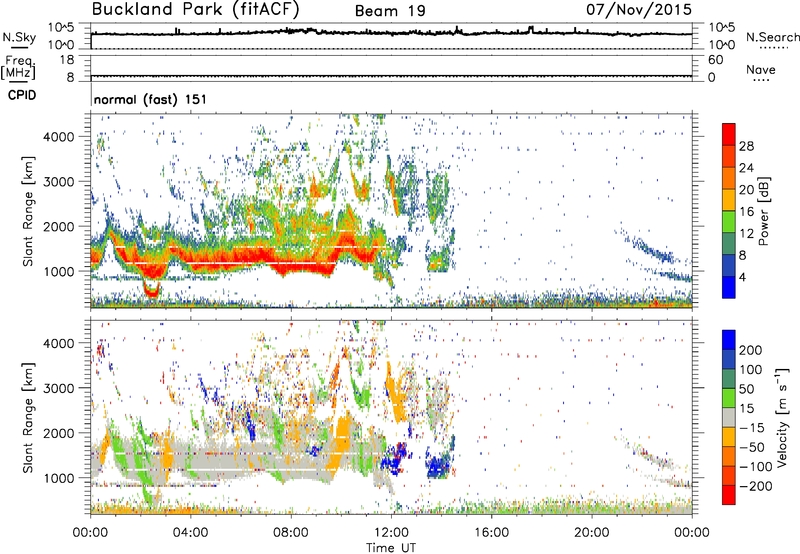
Task: Click the '16:00' time tick label
Action: coord(491,533)
